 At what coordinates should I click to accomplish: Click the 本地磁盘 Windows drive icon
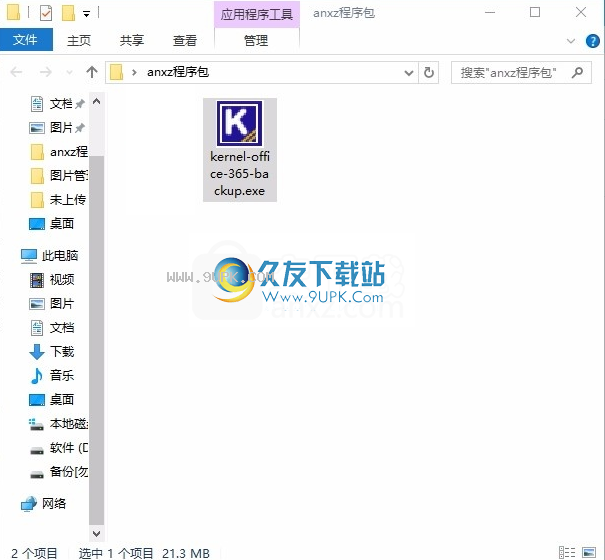tap(36, 424)
